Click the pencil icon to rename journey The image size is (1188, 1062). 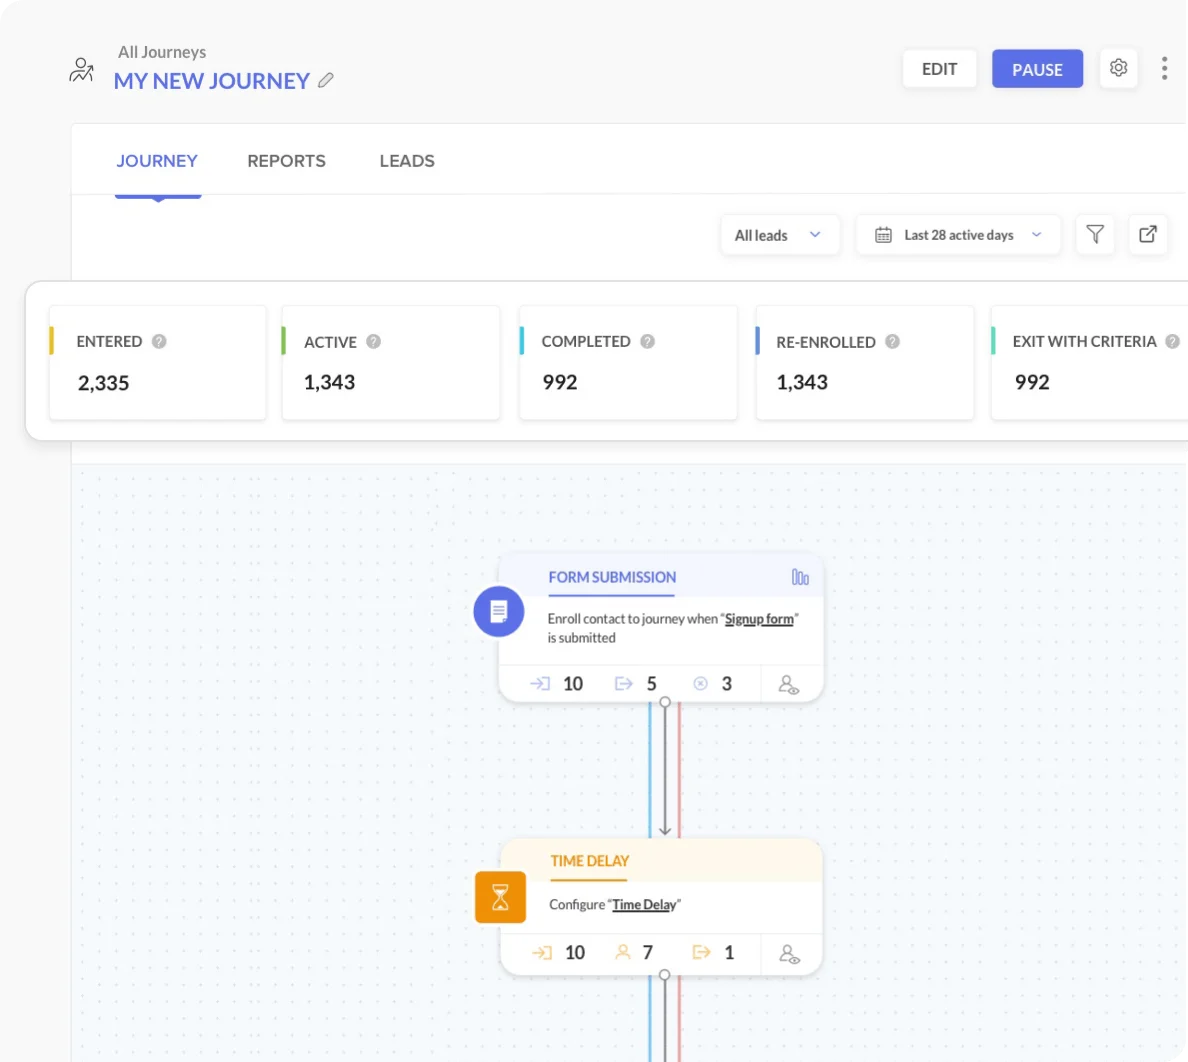(326, 80)
